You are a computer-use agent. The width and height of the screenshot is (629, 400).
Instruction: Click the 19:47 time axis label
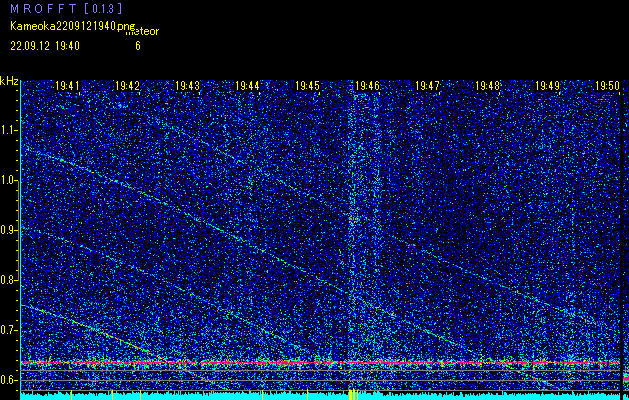(427, 86)
